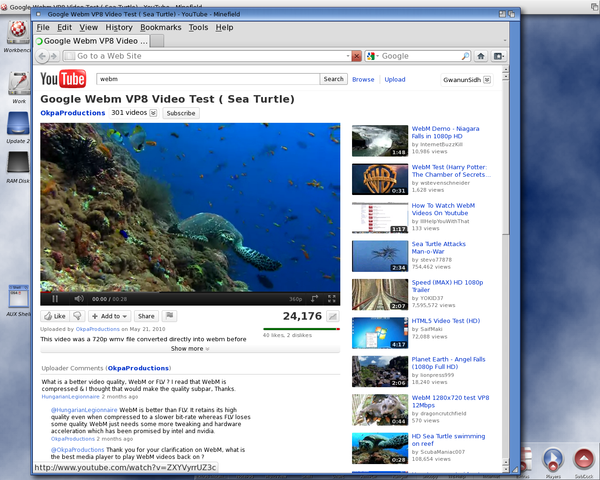
Task: Show the video statistics graph icon
Action: tap(332, 316)
